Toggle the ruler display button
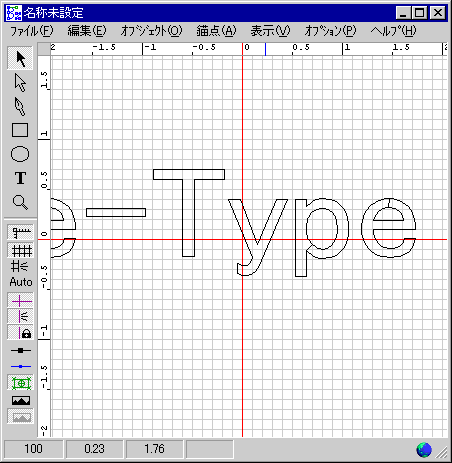 coord(20,232)
